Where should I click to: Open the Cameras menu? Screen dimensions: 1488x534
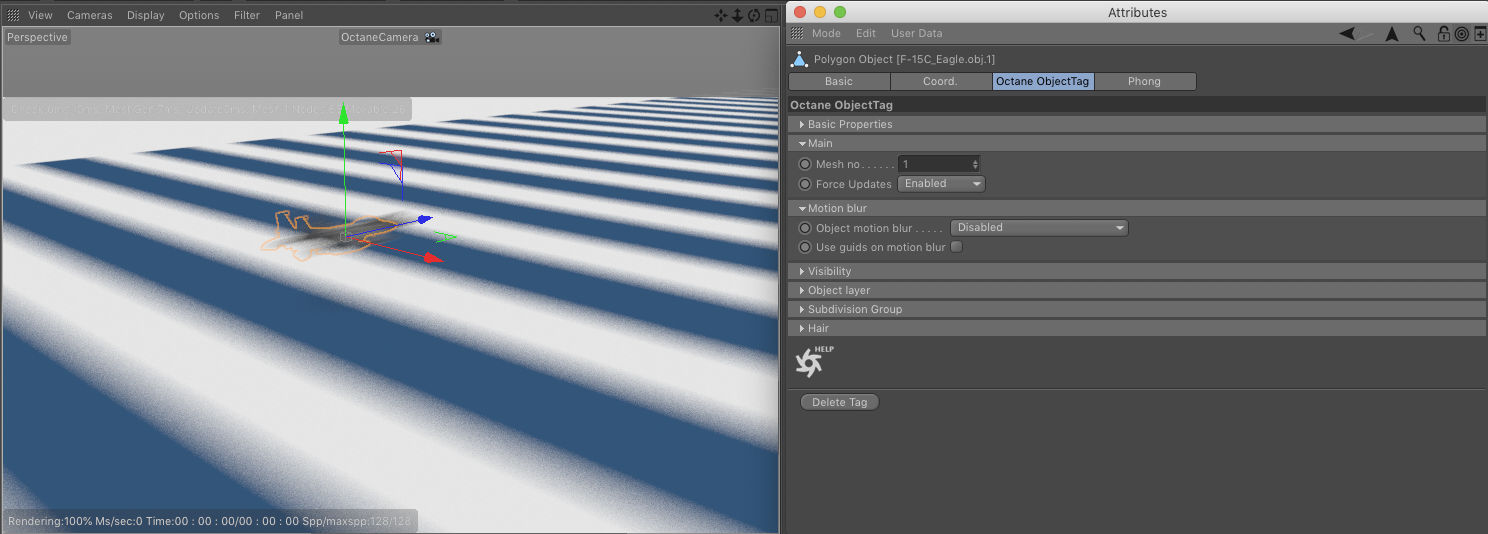tap(90, 15)
